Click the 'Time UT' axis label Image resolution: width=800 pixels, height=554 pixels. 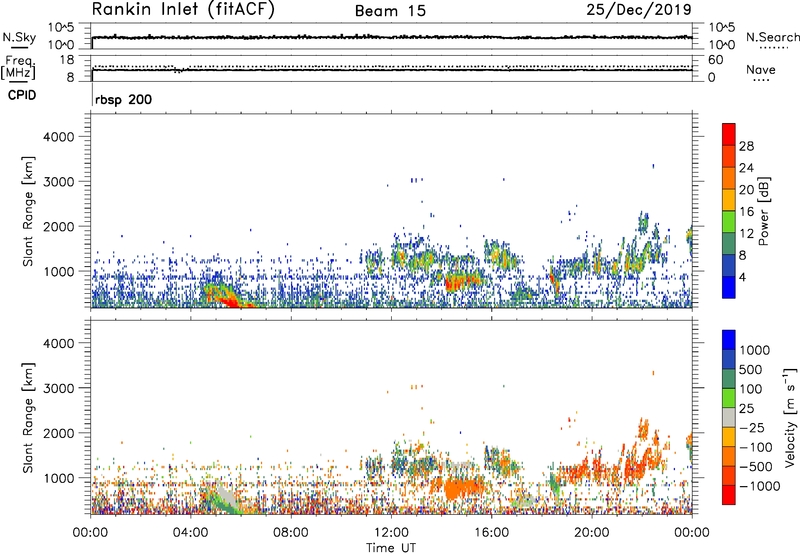coord(391,548)
